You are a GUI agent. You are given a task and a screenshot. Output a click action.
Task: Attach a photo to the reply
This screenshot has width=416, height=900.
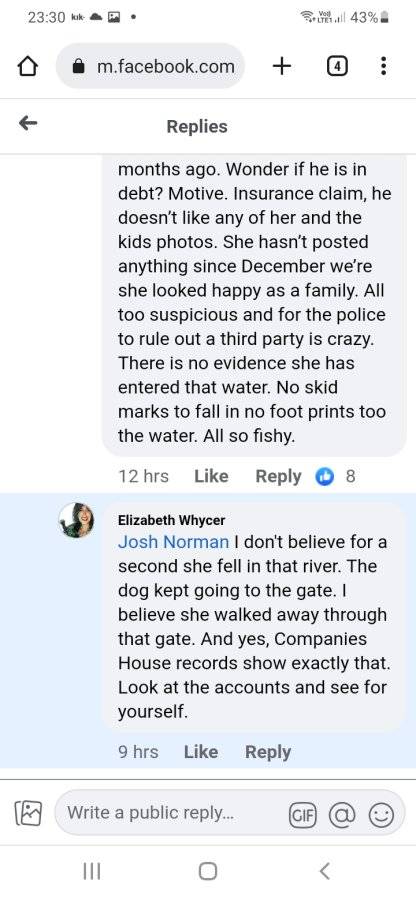28,813
